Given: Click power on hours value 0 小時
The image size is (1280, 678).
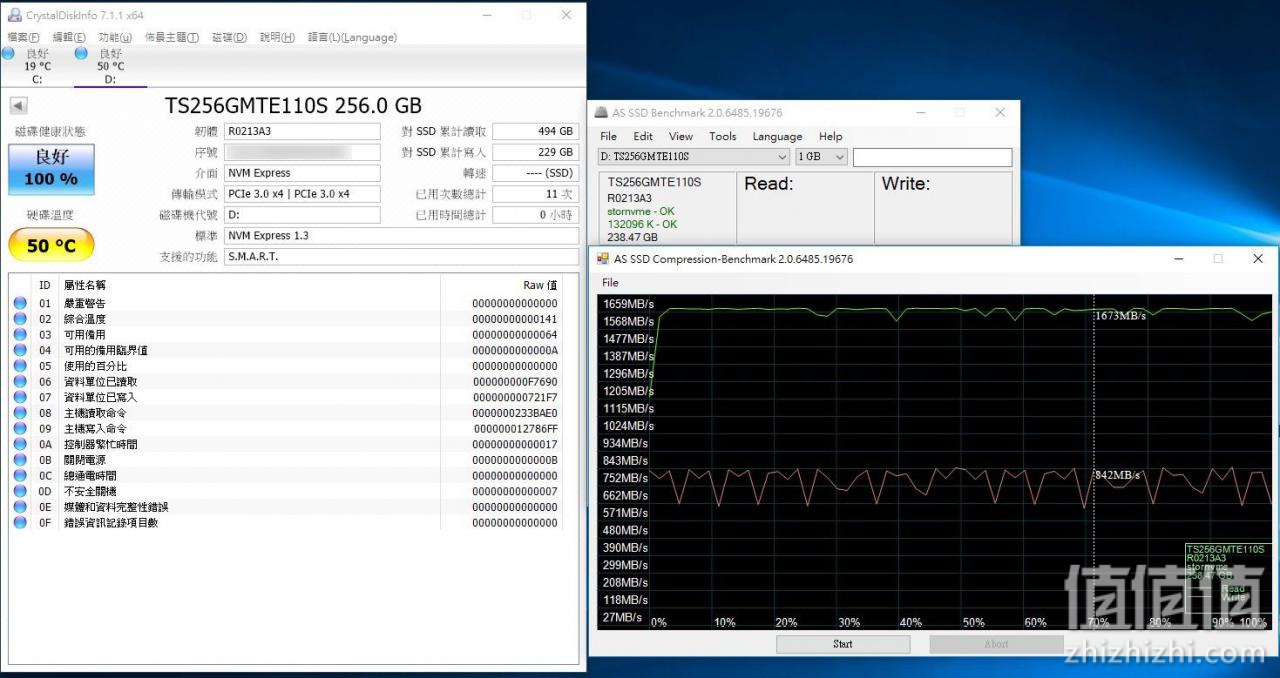Looking at the screenshot, I should tap(536, 215).
